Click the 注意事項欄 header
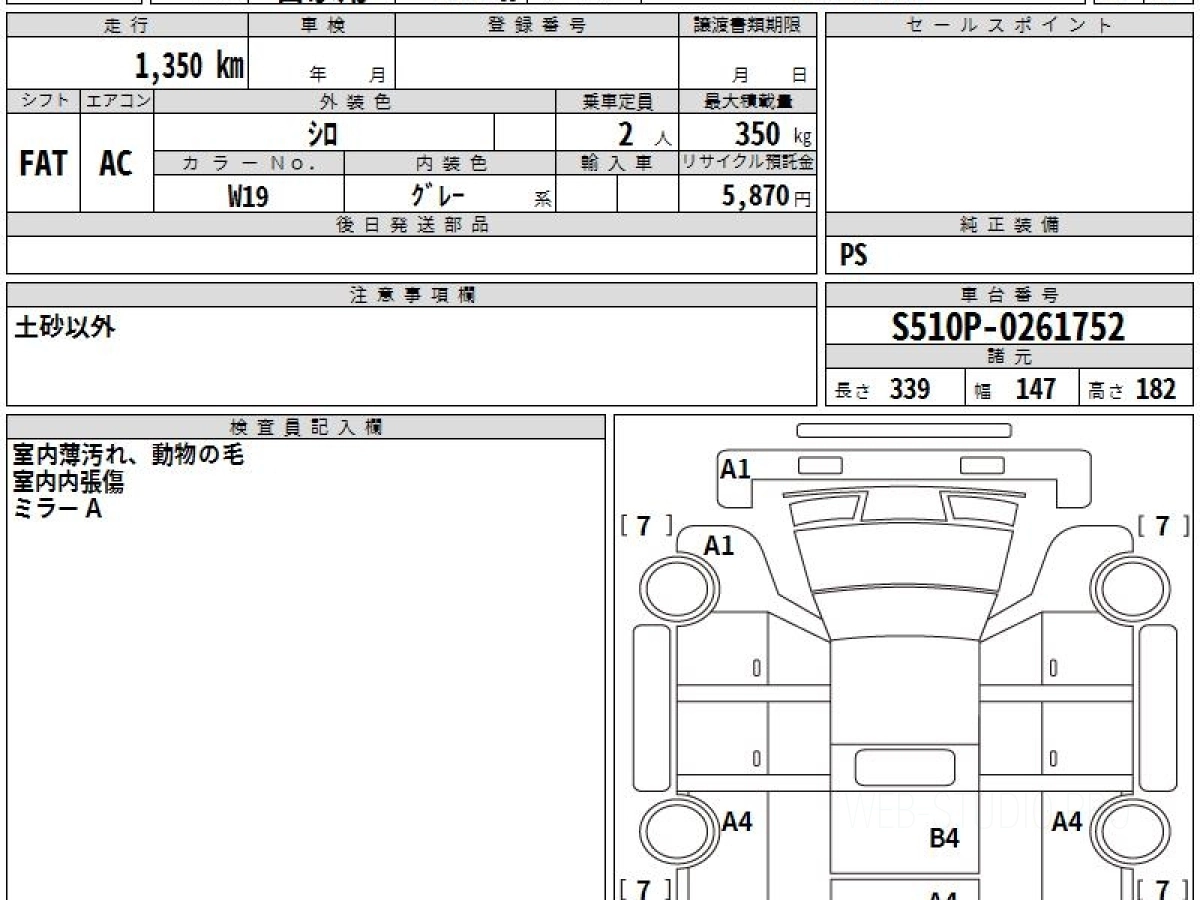This screenshot has width=1200, height=900. coord(412,295)
